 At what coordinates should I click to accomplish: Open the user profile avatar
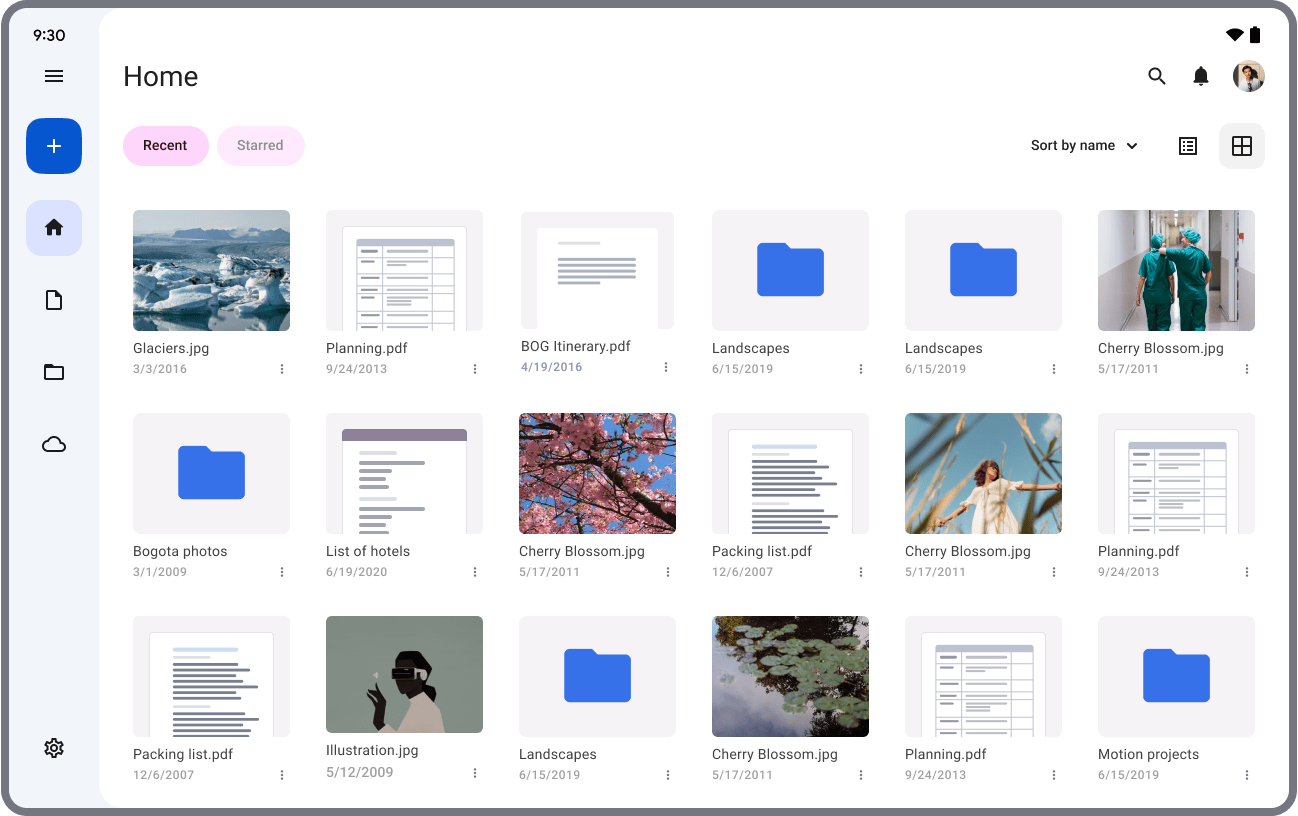[1249, 76]
